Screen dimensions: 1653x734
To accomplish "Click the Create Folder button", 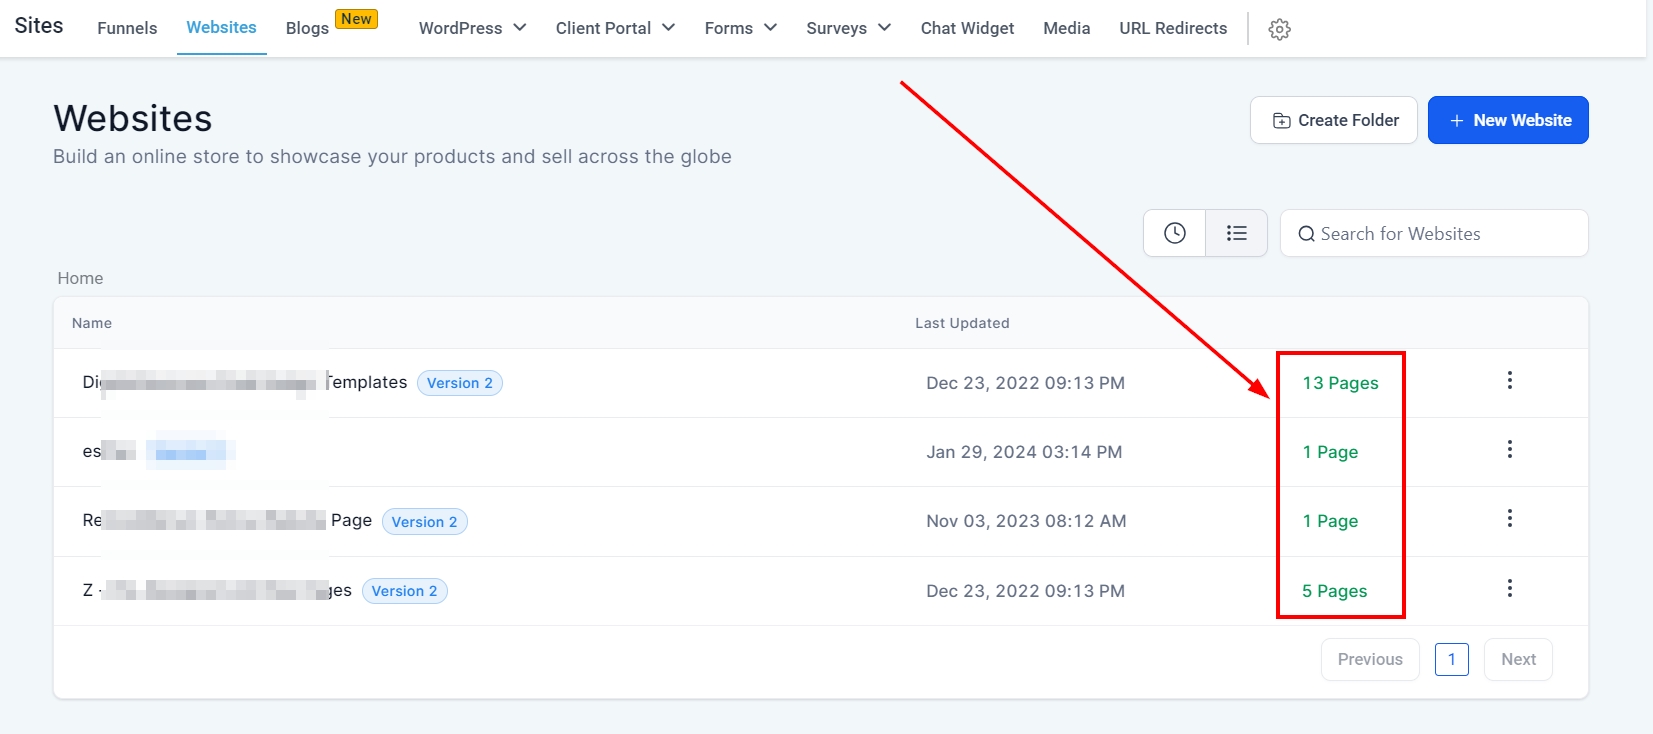I will coord(1333,120).
